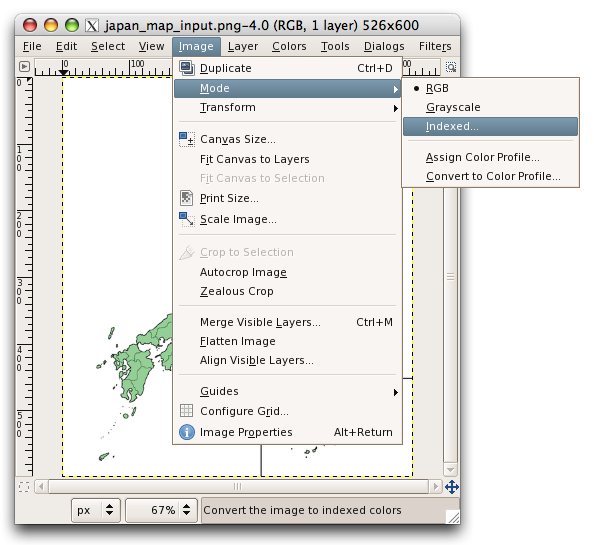
Task: Open the Filters menu
Action: pyautogui.click(x=435, y=46)
